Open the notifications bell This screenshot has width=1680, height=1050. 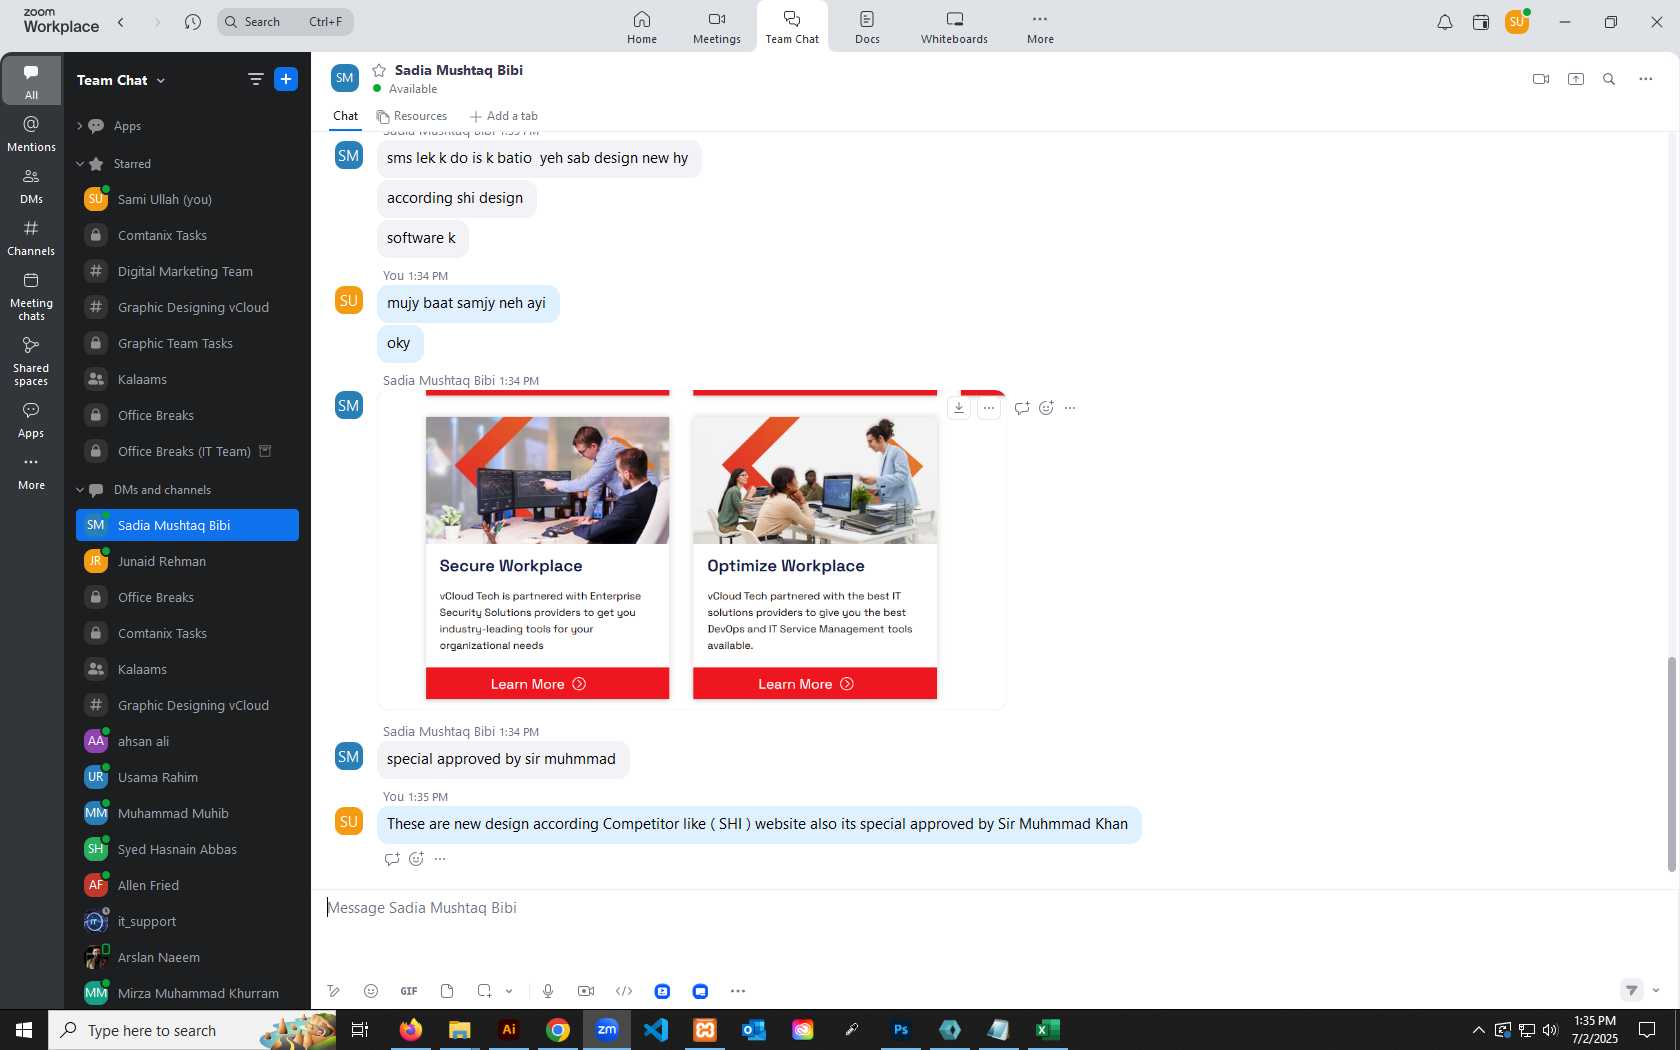[1445, 22]
